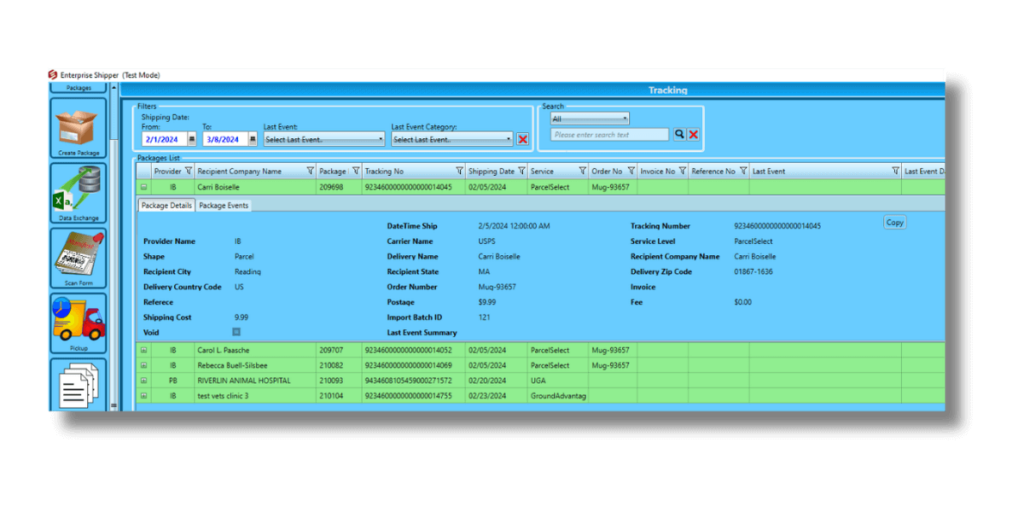Toggle the Void checkbox
The height and width of the screenshot is (512, 1024).
[237, 332]
